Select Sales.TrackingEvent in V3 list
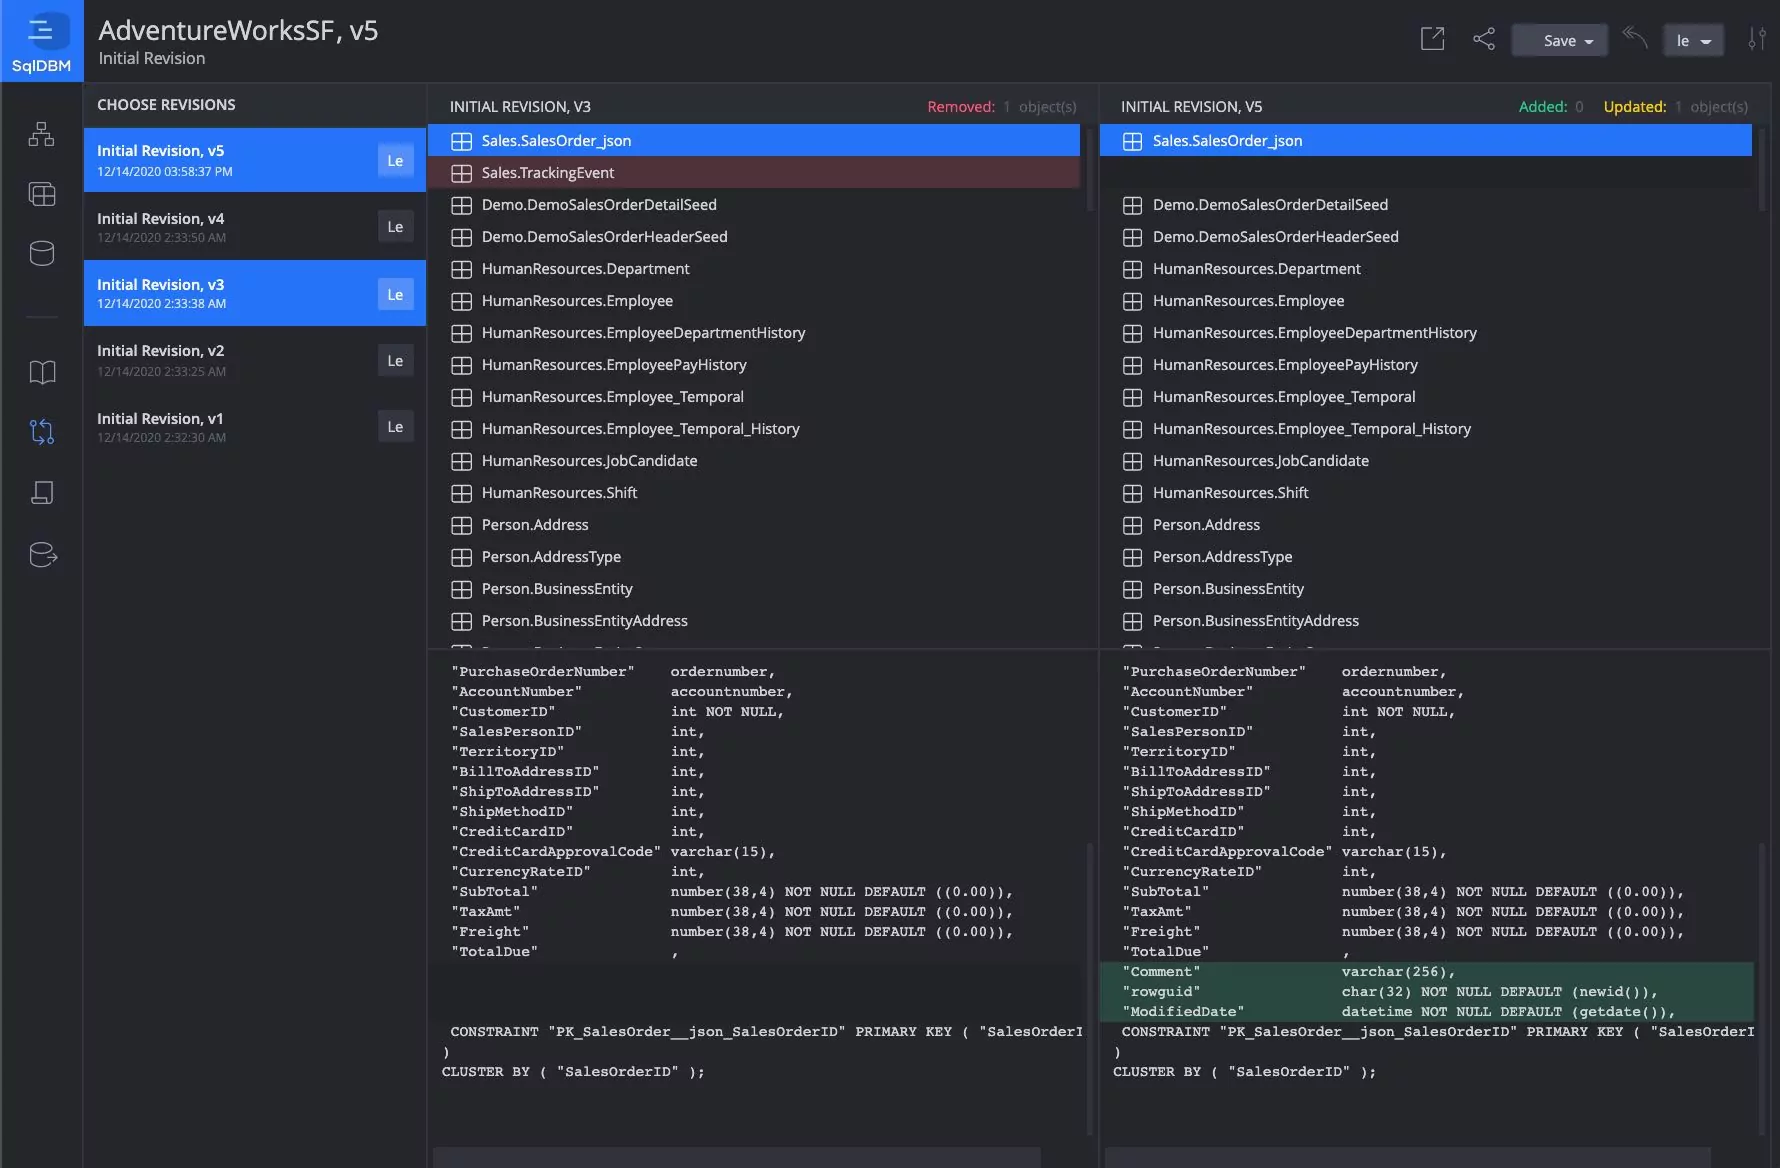The image size is (1780, 1168). coord(548,173)
